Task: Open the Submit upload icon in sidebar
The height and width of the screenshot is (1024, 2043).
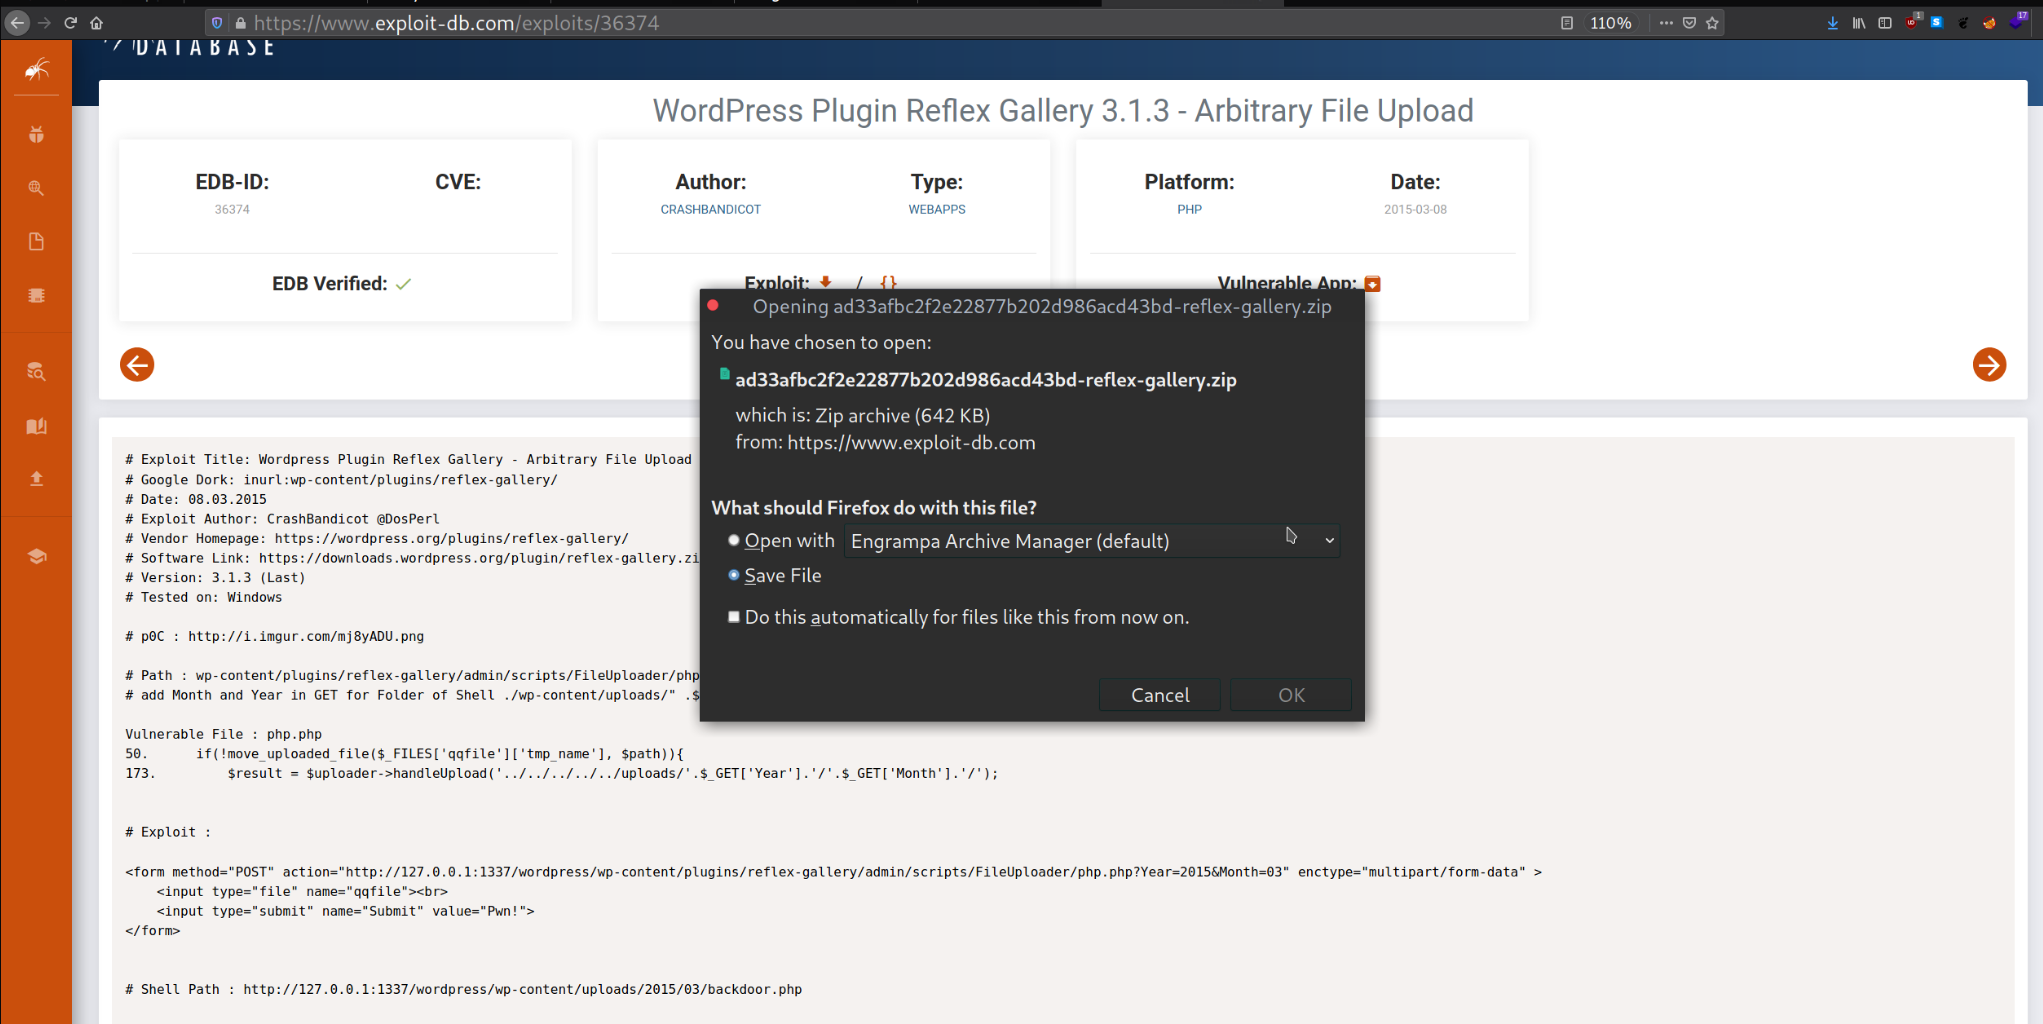Action: point(36,478)
